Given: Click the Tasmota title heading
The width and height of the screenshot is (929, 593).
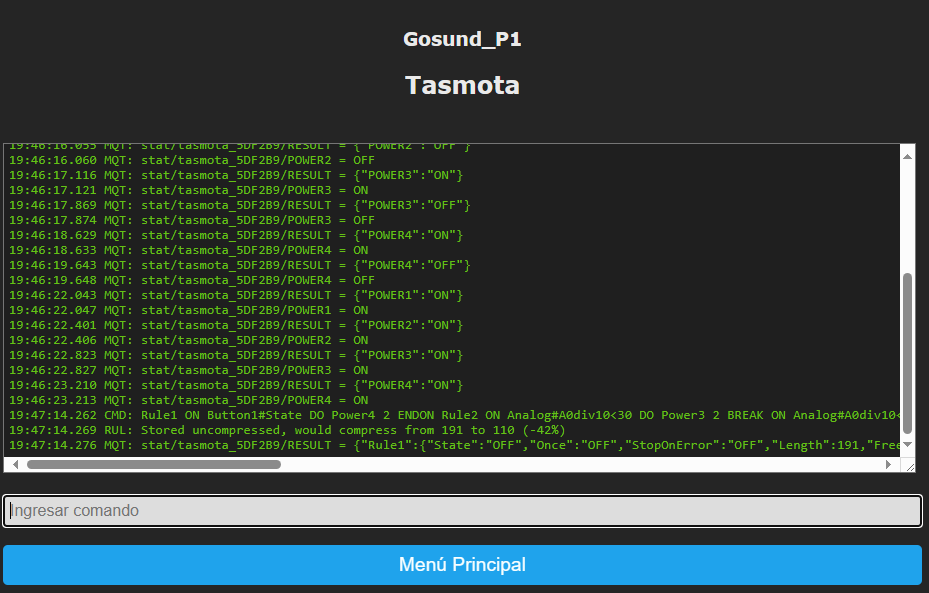Looking at the screenshot, I should click(462, 85).
